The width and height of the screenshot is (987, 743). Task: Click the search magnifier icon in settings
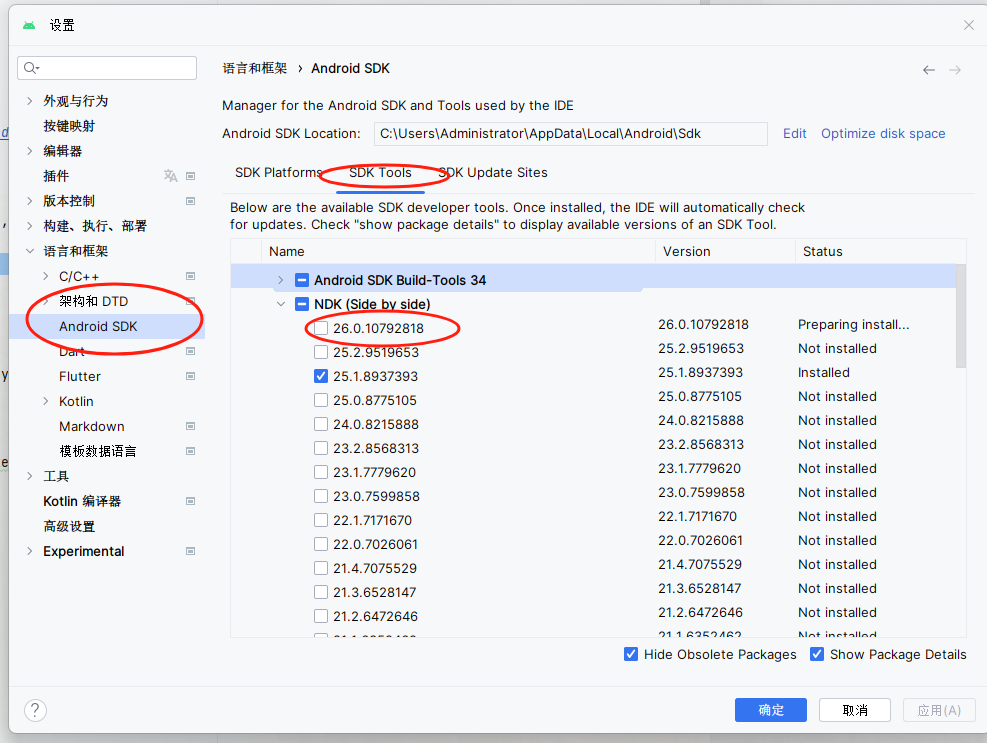(x=31, y=68)
